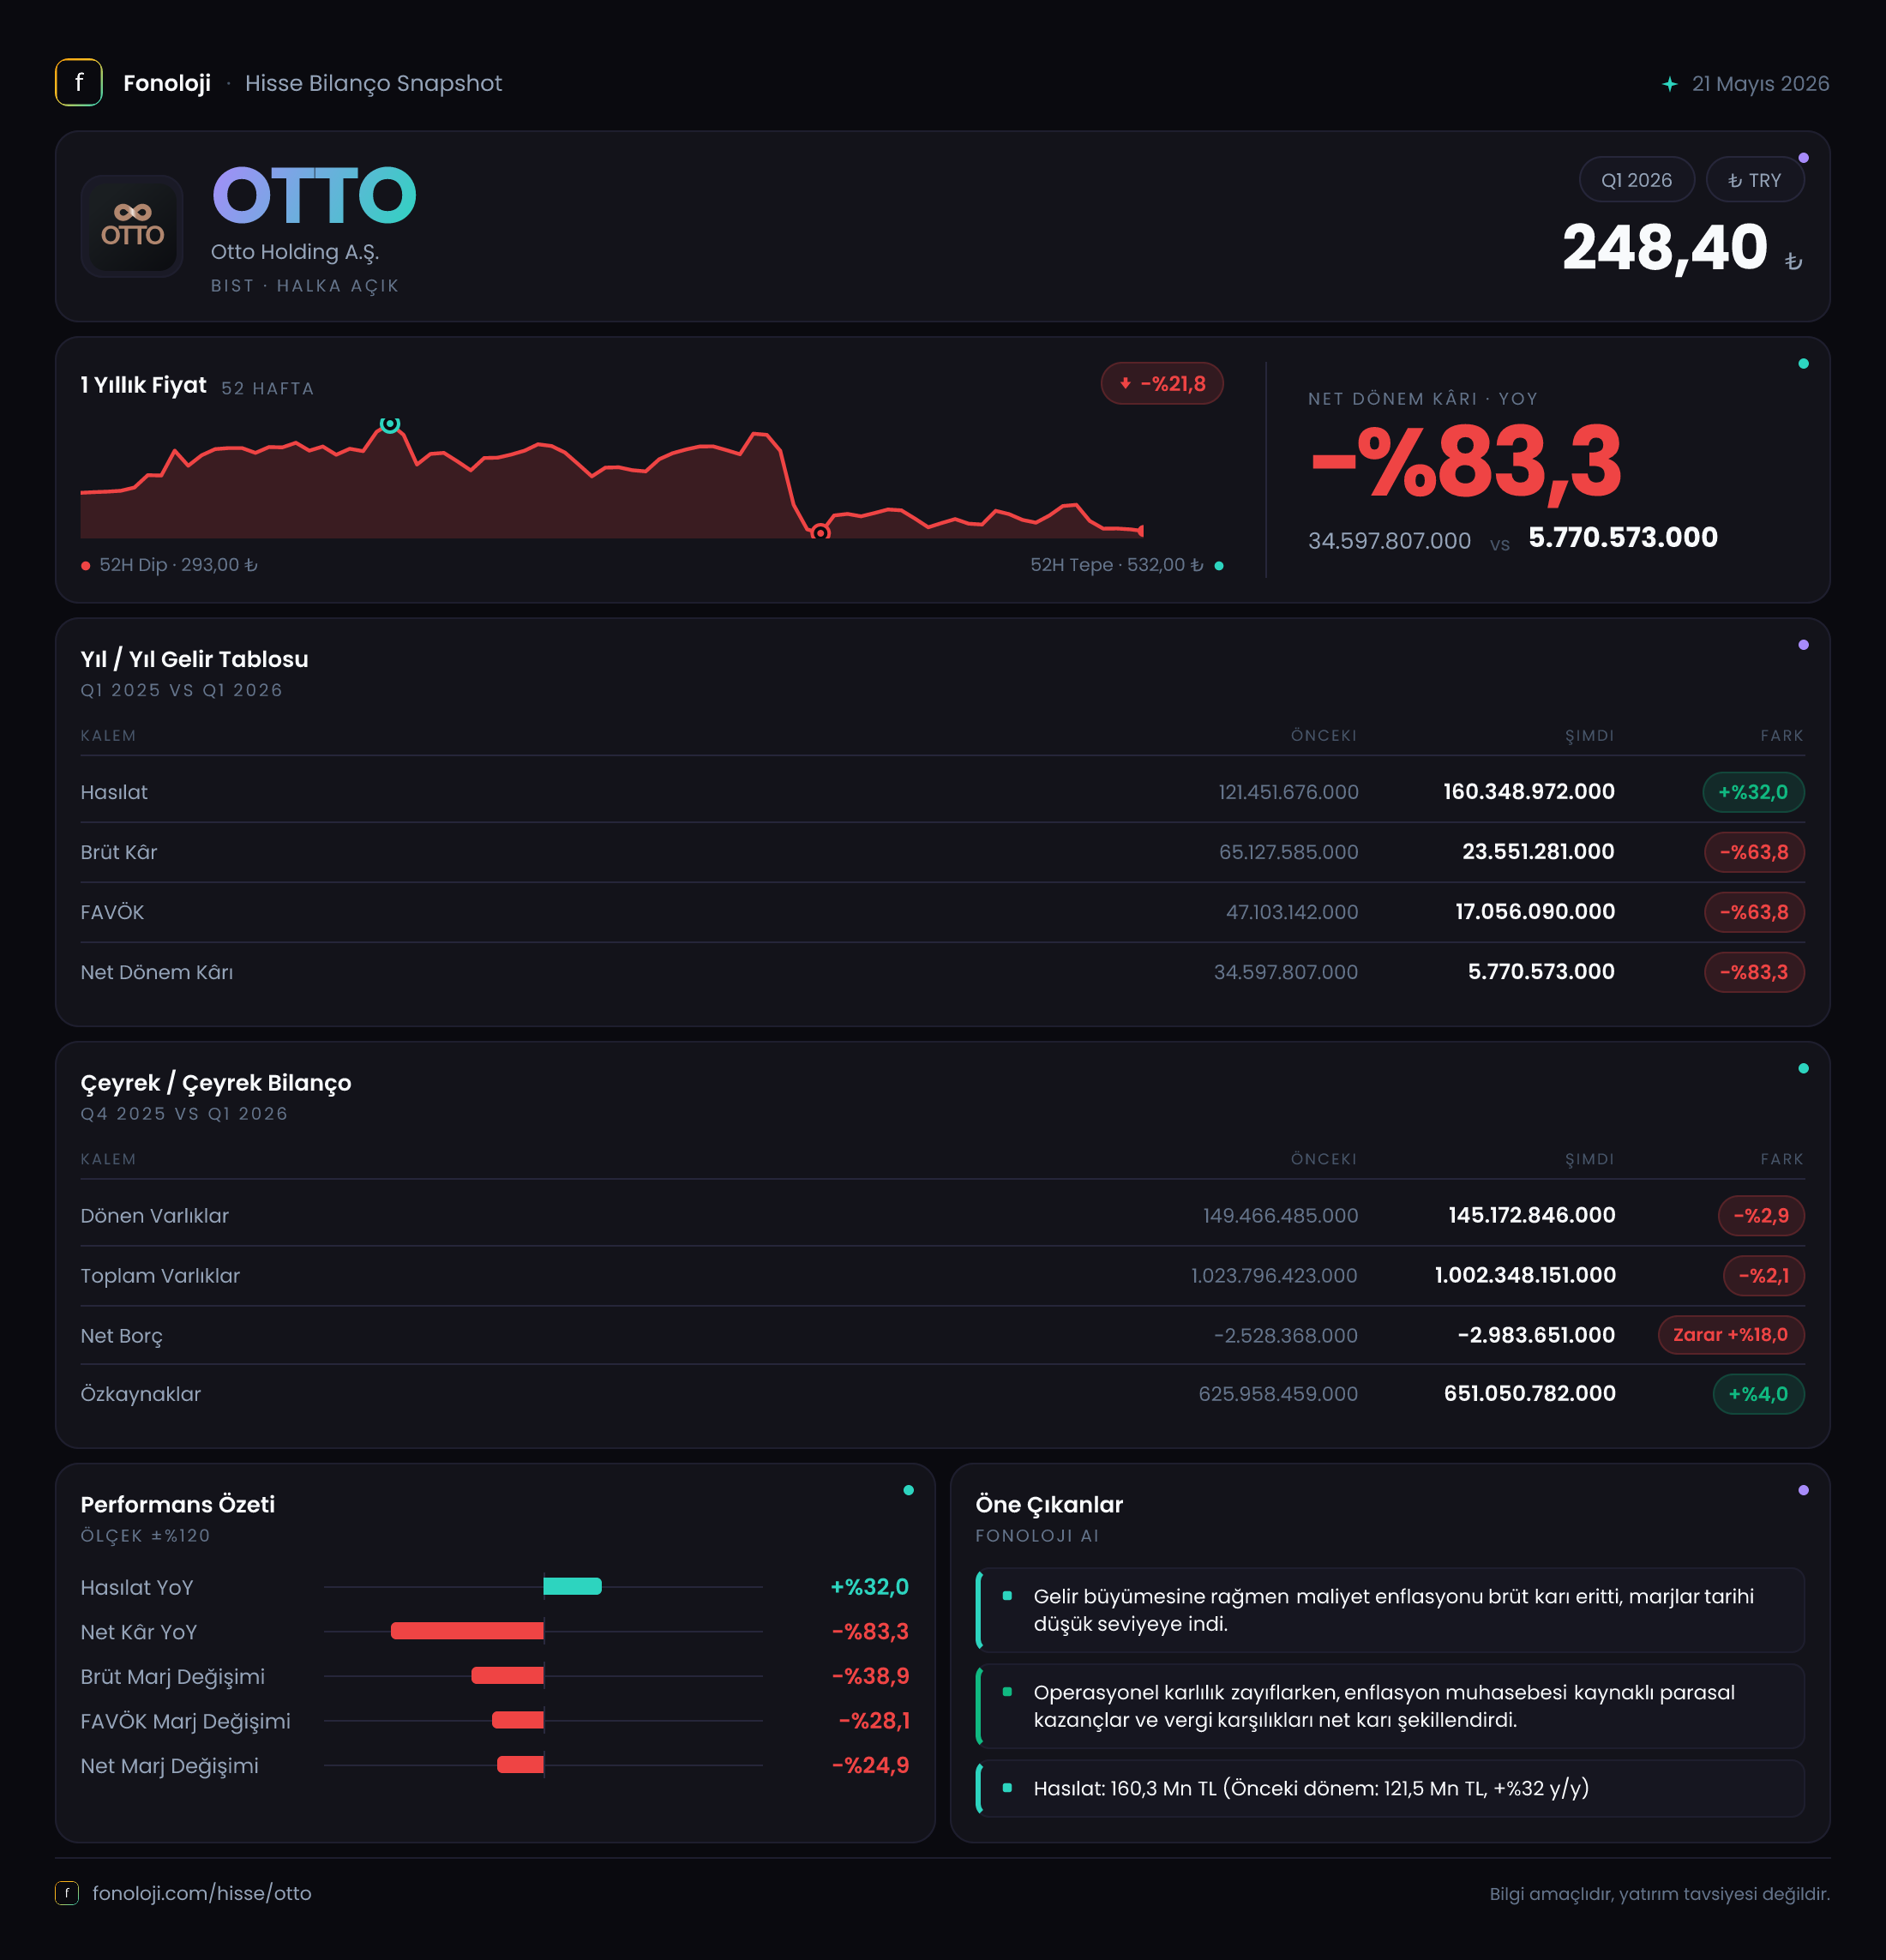Click the OTTO company logo thumbnail
The image size is (1886, 1960).
click(132, 226)
